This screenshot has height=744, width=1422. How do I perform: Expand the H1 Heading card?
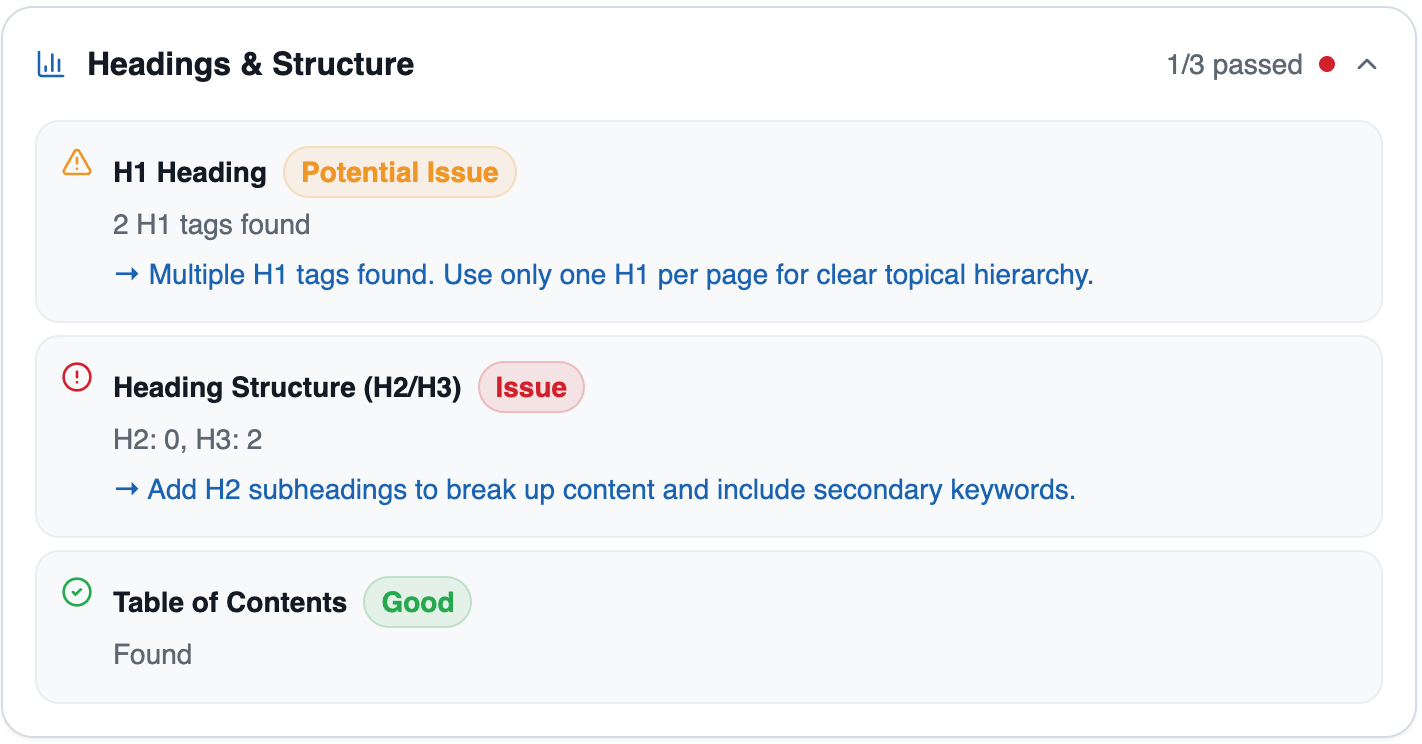click(x=710, y=222)
